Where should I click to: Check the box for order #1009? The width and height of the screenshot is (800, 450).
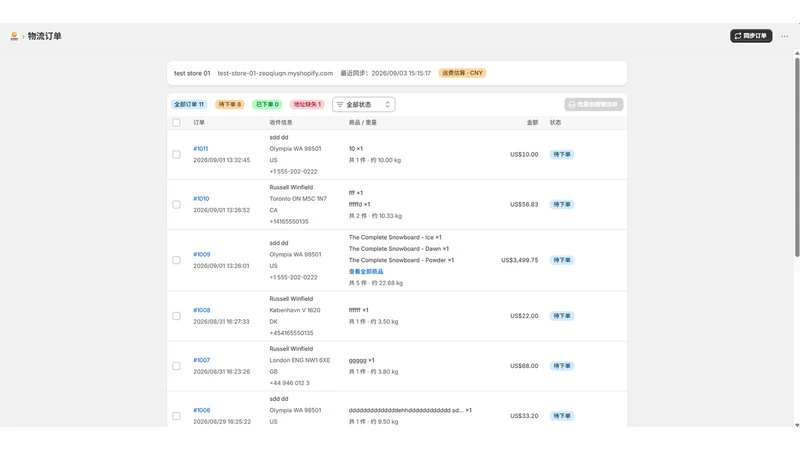[177, 260]
